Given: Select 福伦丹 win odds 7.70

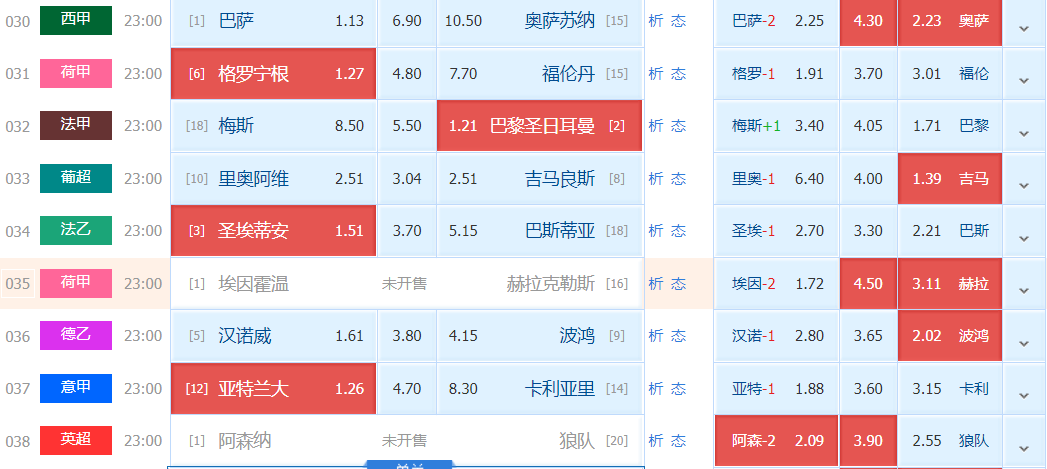Looking at the screenshot, I should coord(540,73).
